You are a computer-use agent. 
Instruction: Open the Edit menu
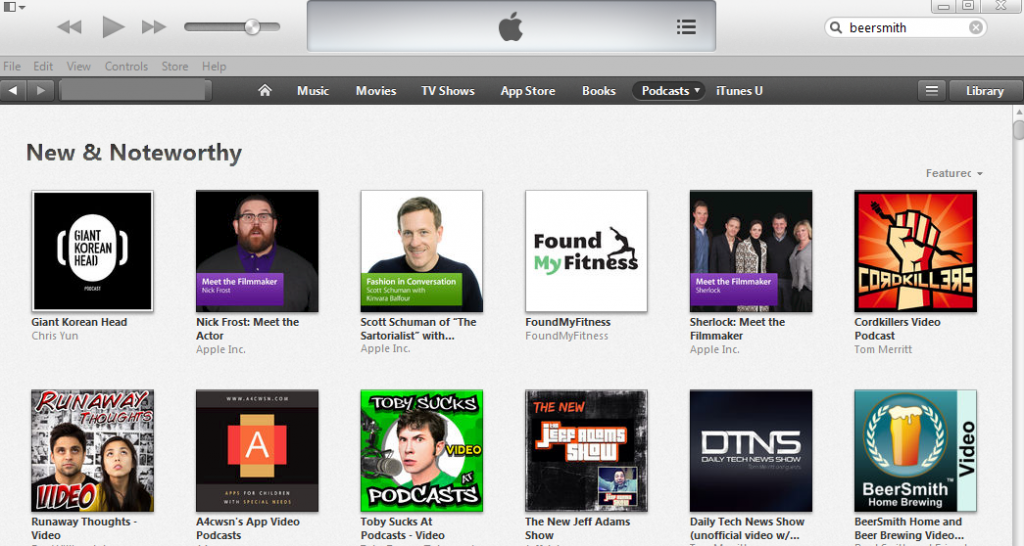(43, 66)
